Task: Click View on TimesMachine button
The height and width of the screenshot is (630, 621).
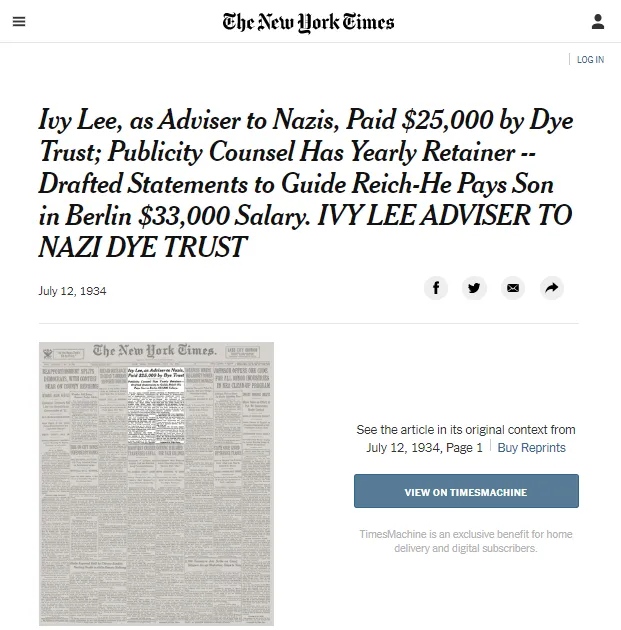Action: pyautogui.click(x=466, y=491)
